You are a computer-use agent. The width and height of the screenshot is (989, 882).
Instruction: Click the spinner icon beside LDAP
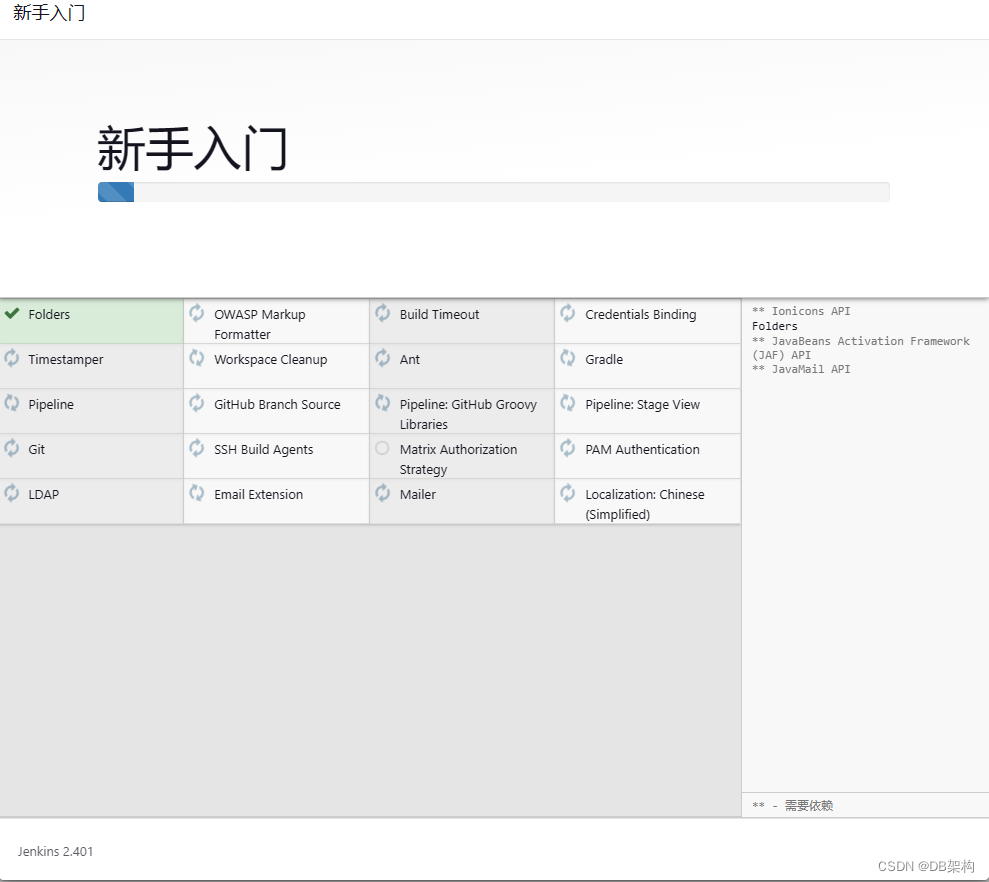pyautogui.click(x=12, y=493)
